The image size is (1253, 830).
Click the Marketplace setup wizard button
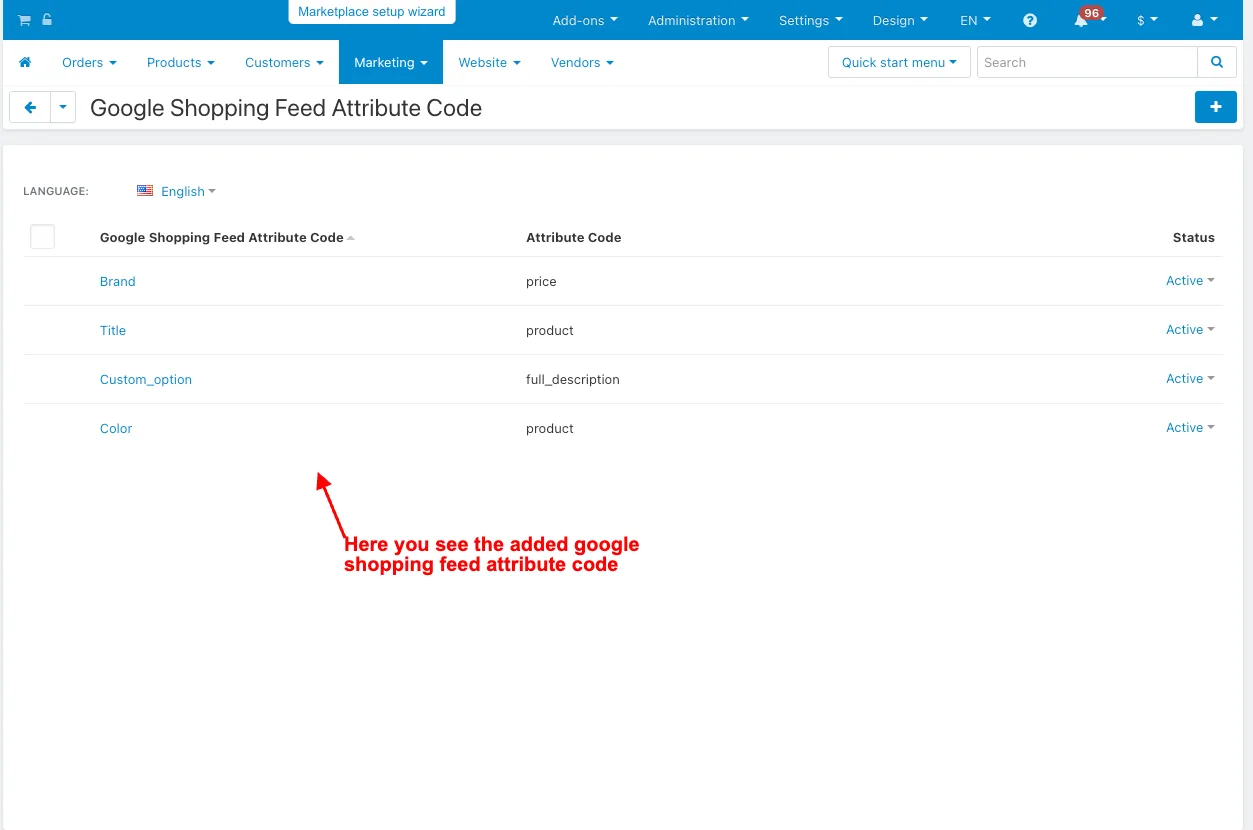pyautogui.click(x=372, y=12)
